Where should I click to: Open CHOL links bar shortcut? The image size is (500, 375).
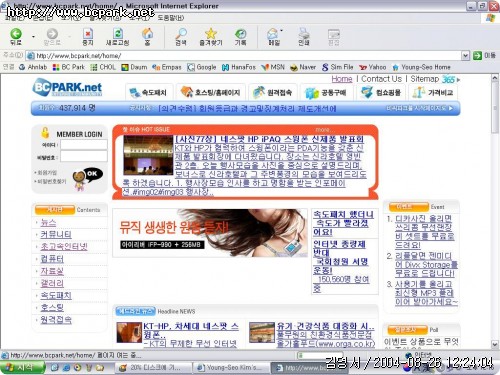[x=103, y=67]
